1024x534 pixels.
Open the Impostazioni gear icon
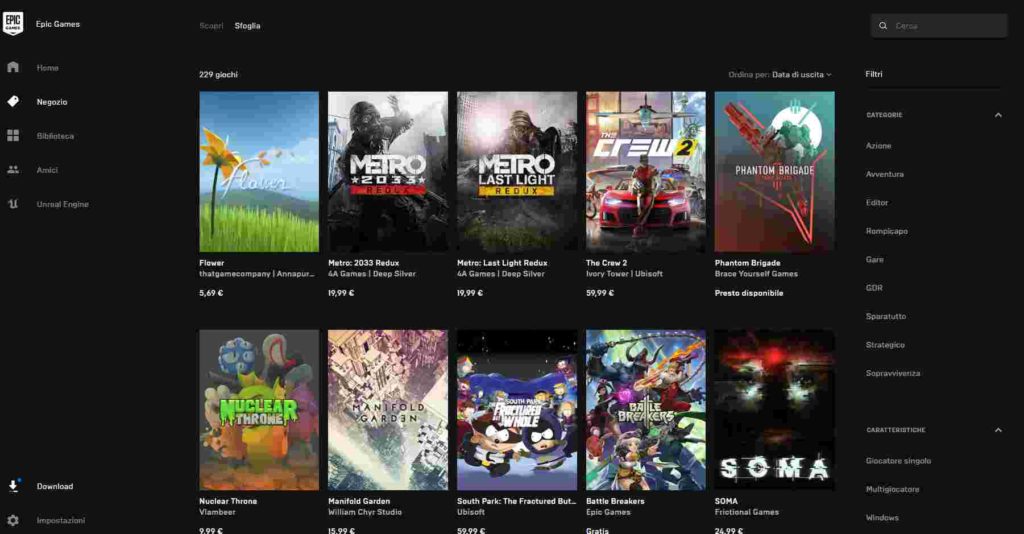13,520
